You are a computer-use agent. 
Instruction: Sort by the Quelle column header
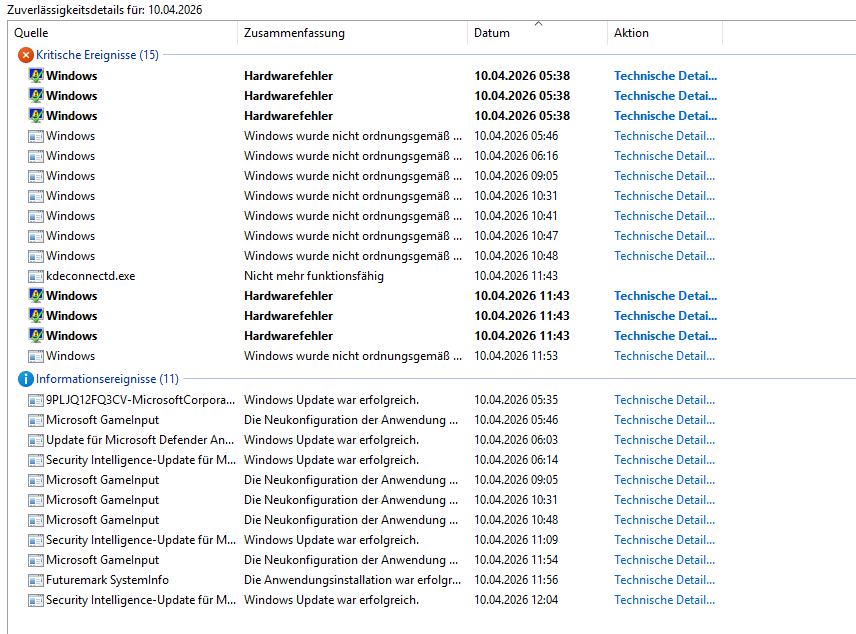pyautogui.click(x=123, y=33)
